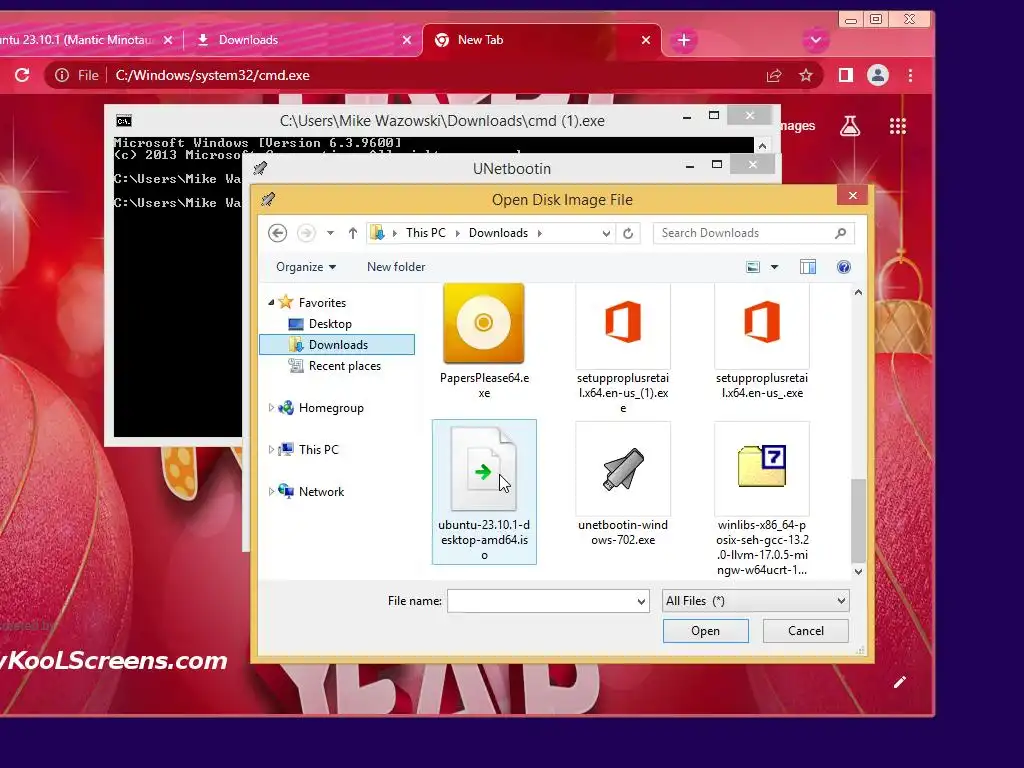Click the This PC breadcrumb segment

coord(426,233)
